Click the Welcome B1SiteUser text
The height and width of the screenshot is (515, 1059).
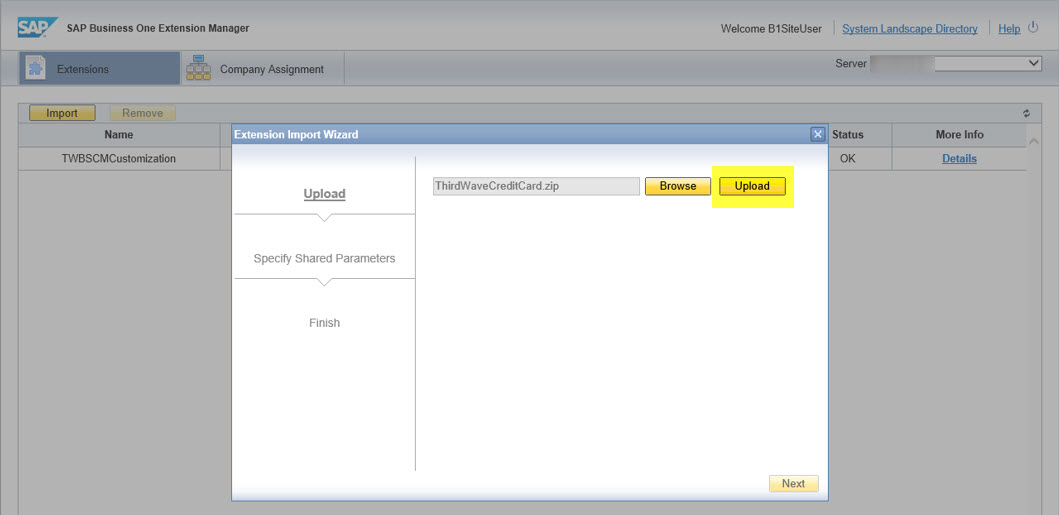pyautogui.click(x=771, y=28)
